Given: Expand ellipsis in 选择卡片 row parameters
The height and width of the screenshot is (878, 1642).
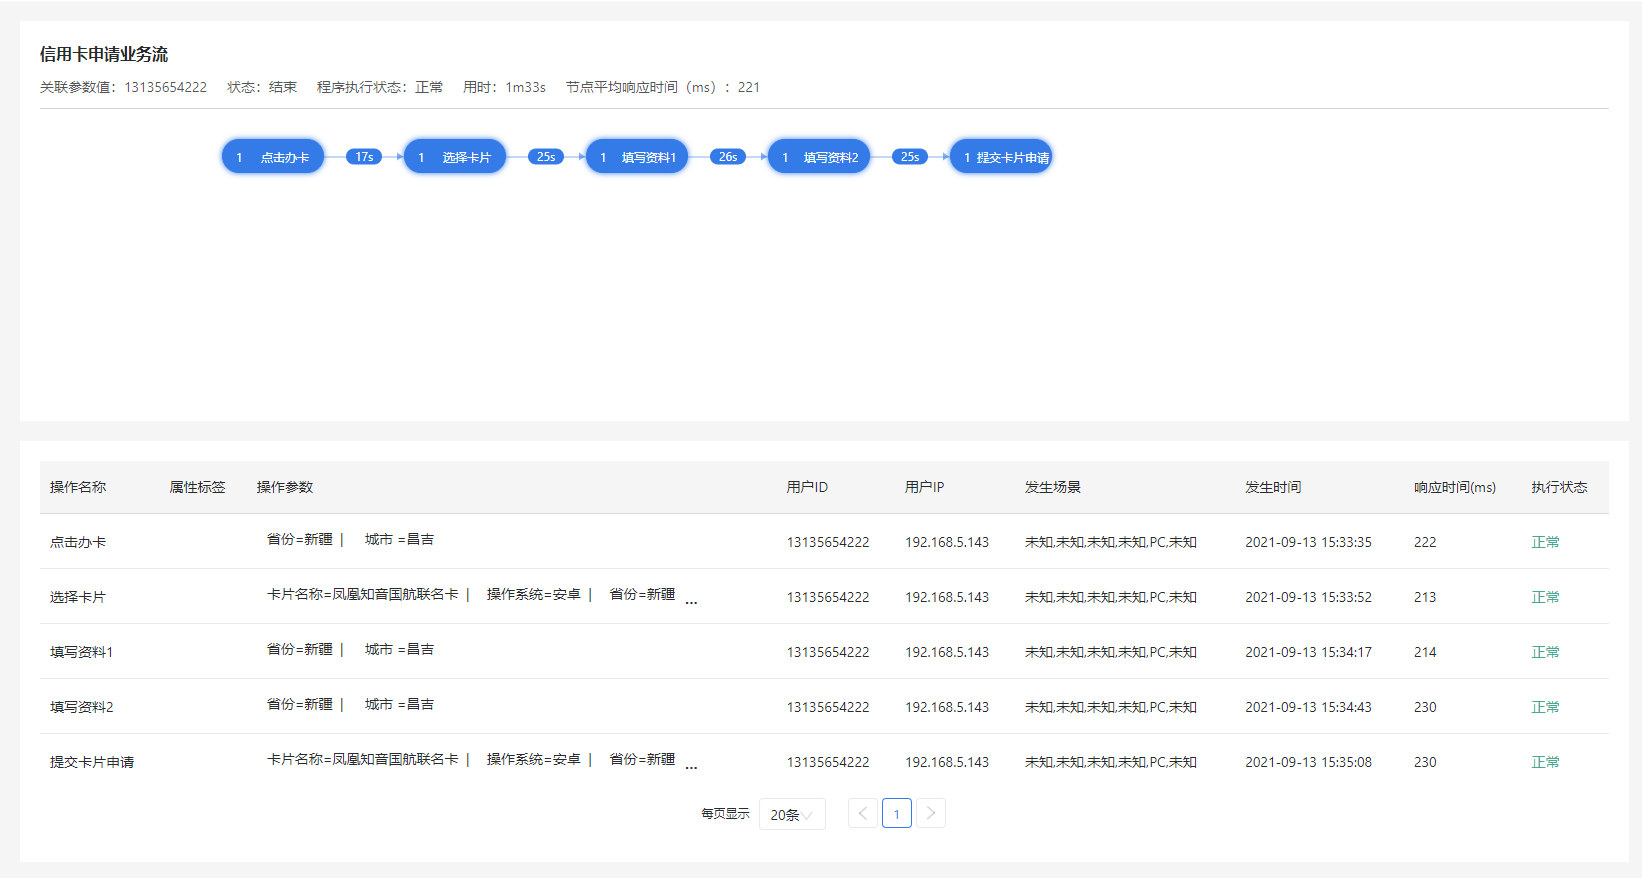Looking at the screenshot, I should click(x=691, y=601).
